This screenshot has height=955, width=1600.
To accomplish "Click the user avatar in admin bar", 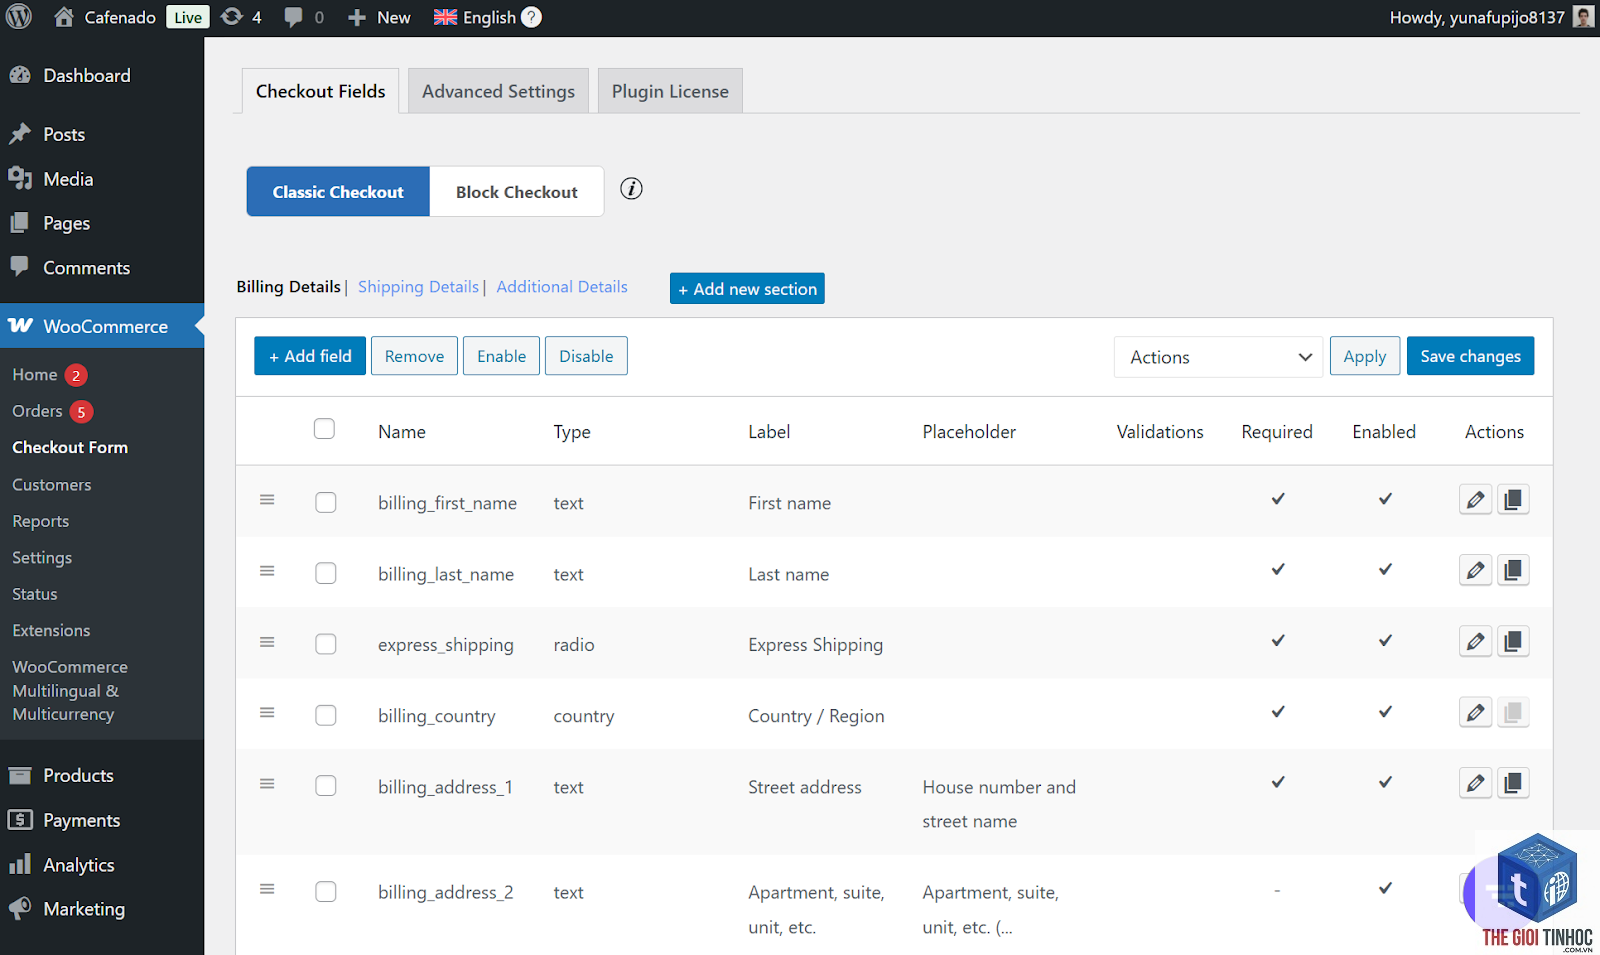I will coord(1583,17).
